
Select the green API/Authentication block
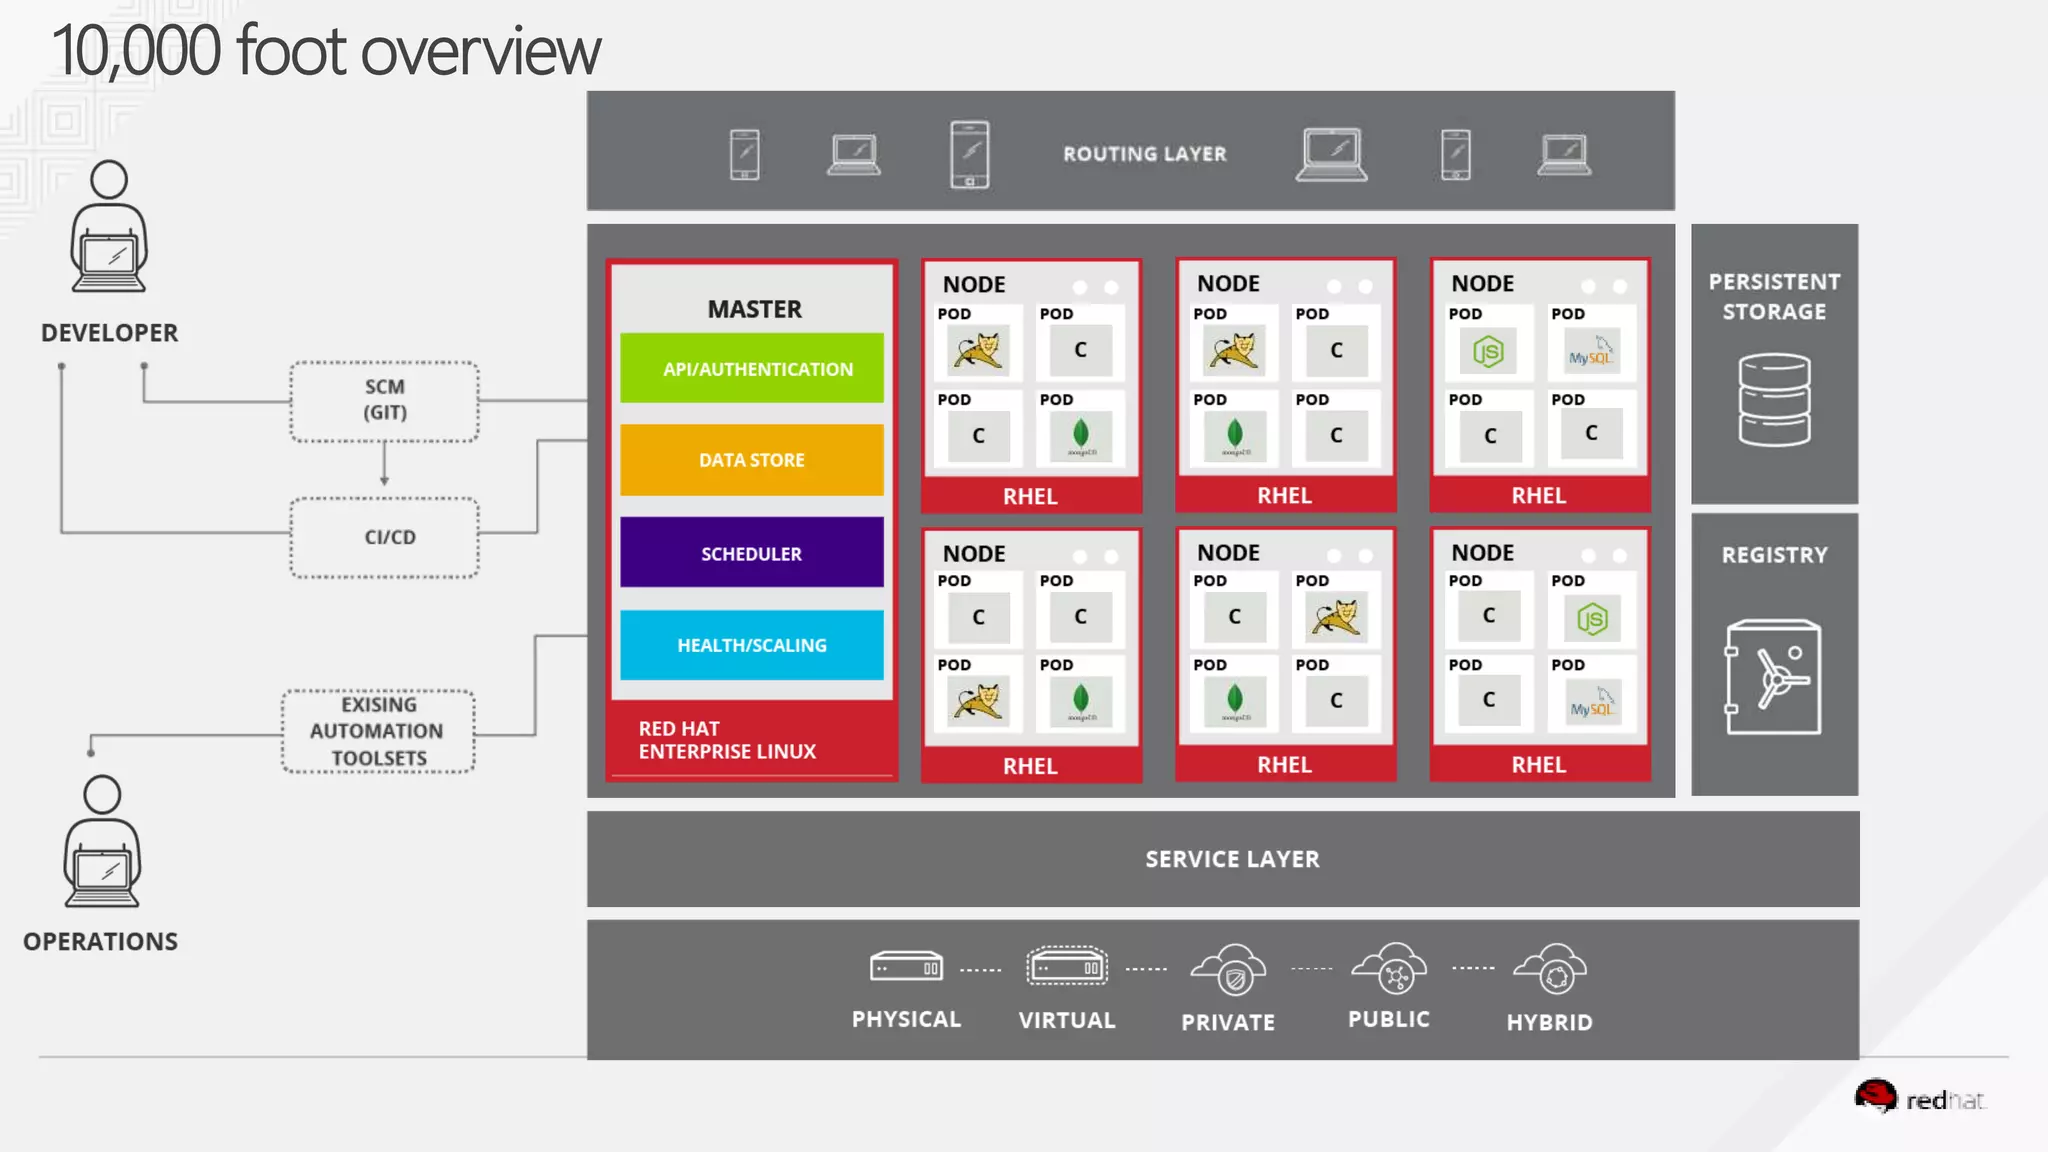752,368
